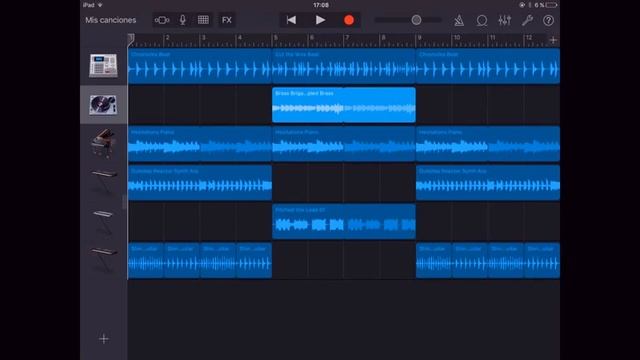Open help with the question mark icon
The image size is (640, 360).
point(549,20)
